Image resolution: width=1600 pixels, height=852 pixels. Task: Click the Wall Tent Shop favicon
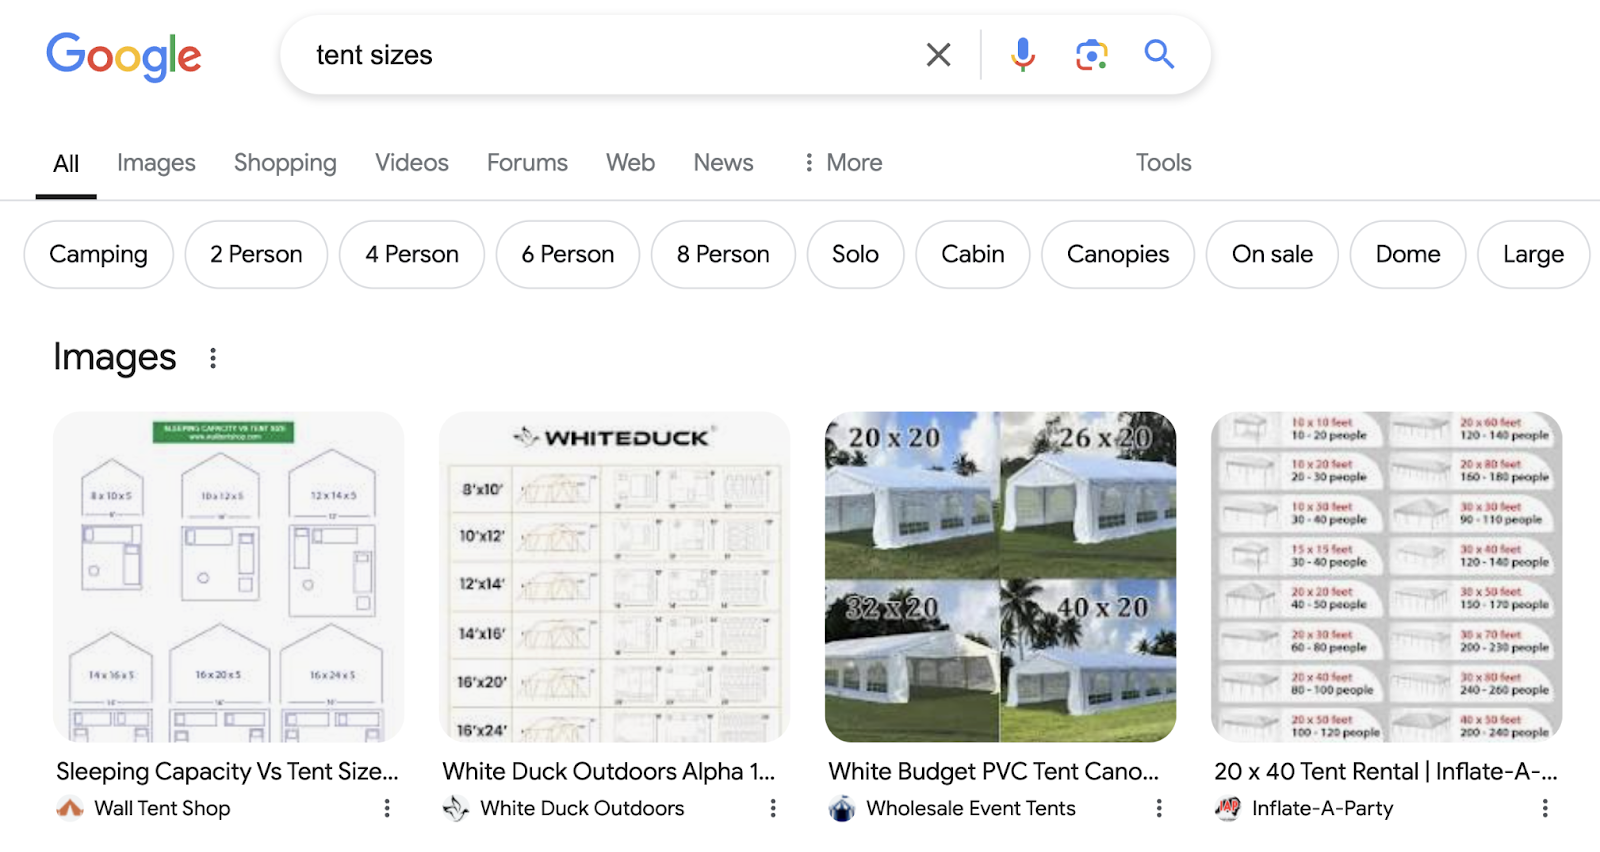[69, 808]
